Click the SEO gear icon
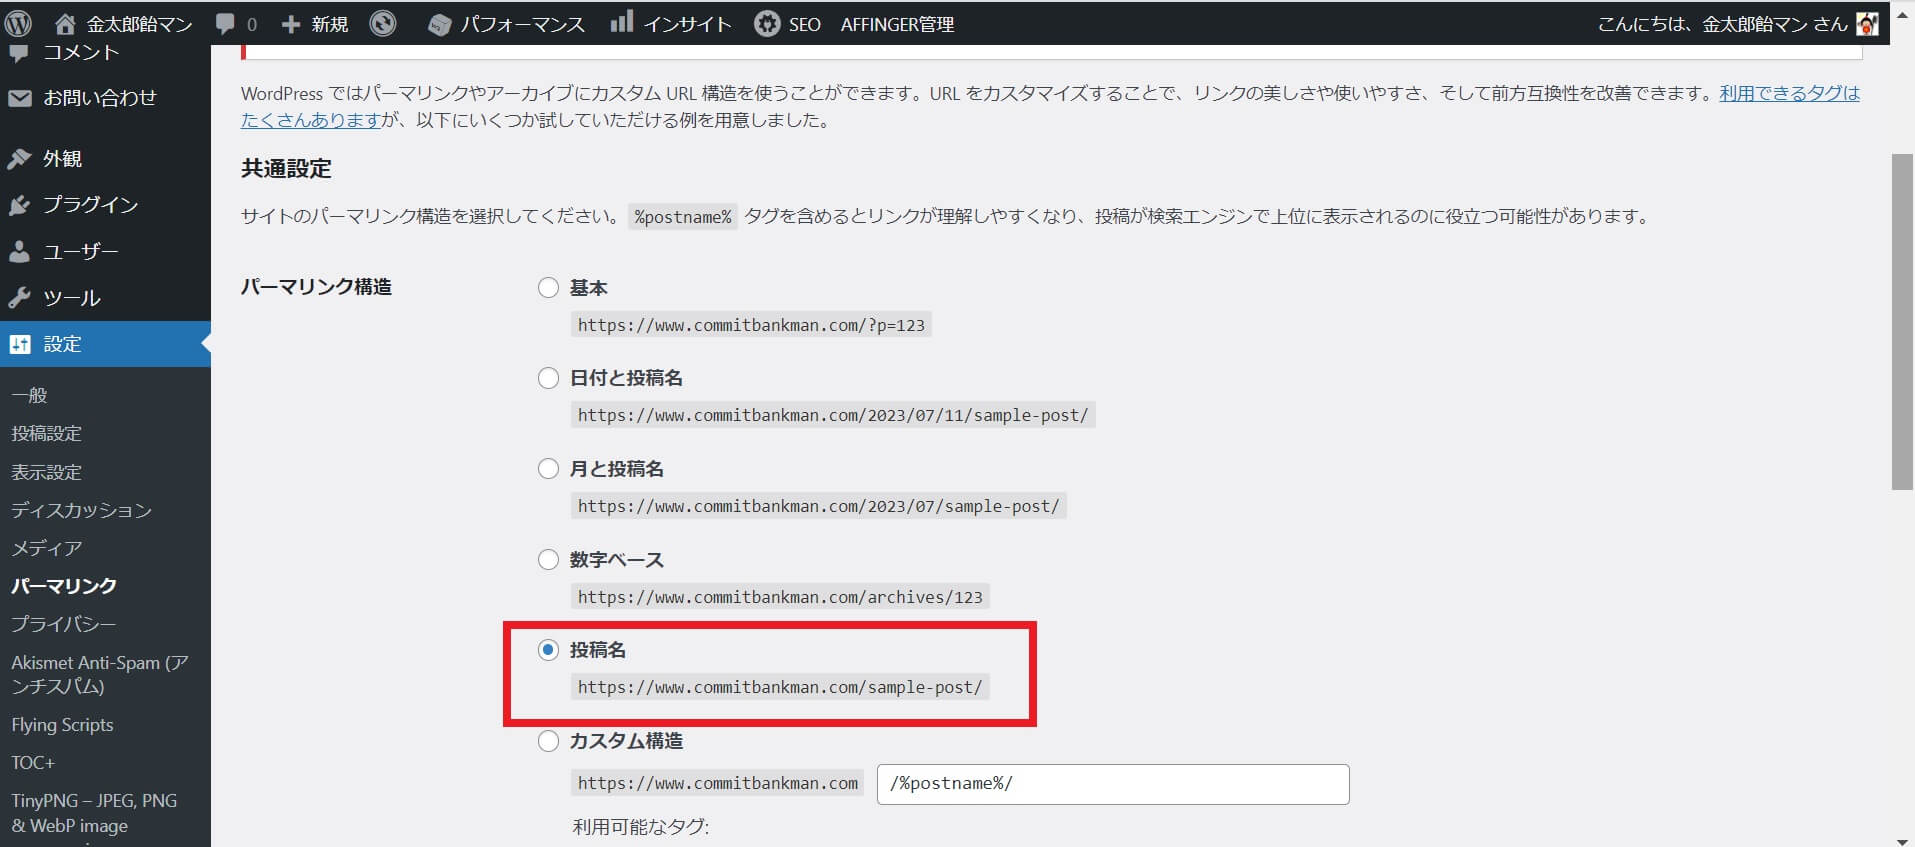The width and height of the screenshot is (1915, 847). point(767,24)
